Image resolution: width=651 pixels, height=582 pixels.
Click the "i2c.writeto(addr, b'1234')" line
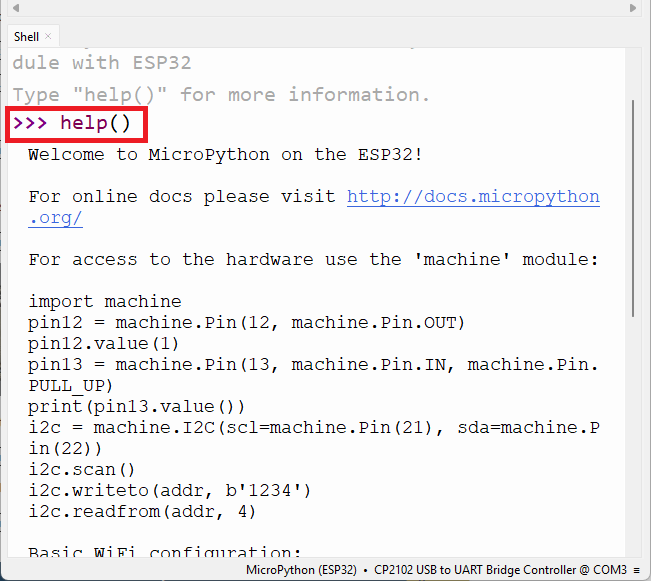170,490
